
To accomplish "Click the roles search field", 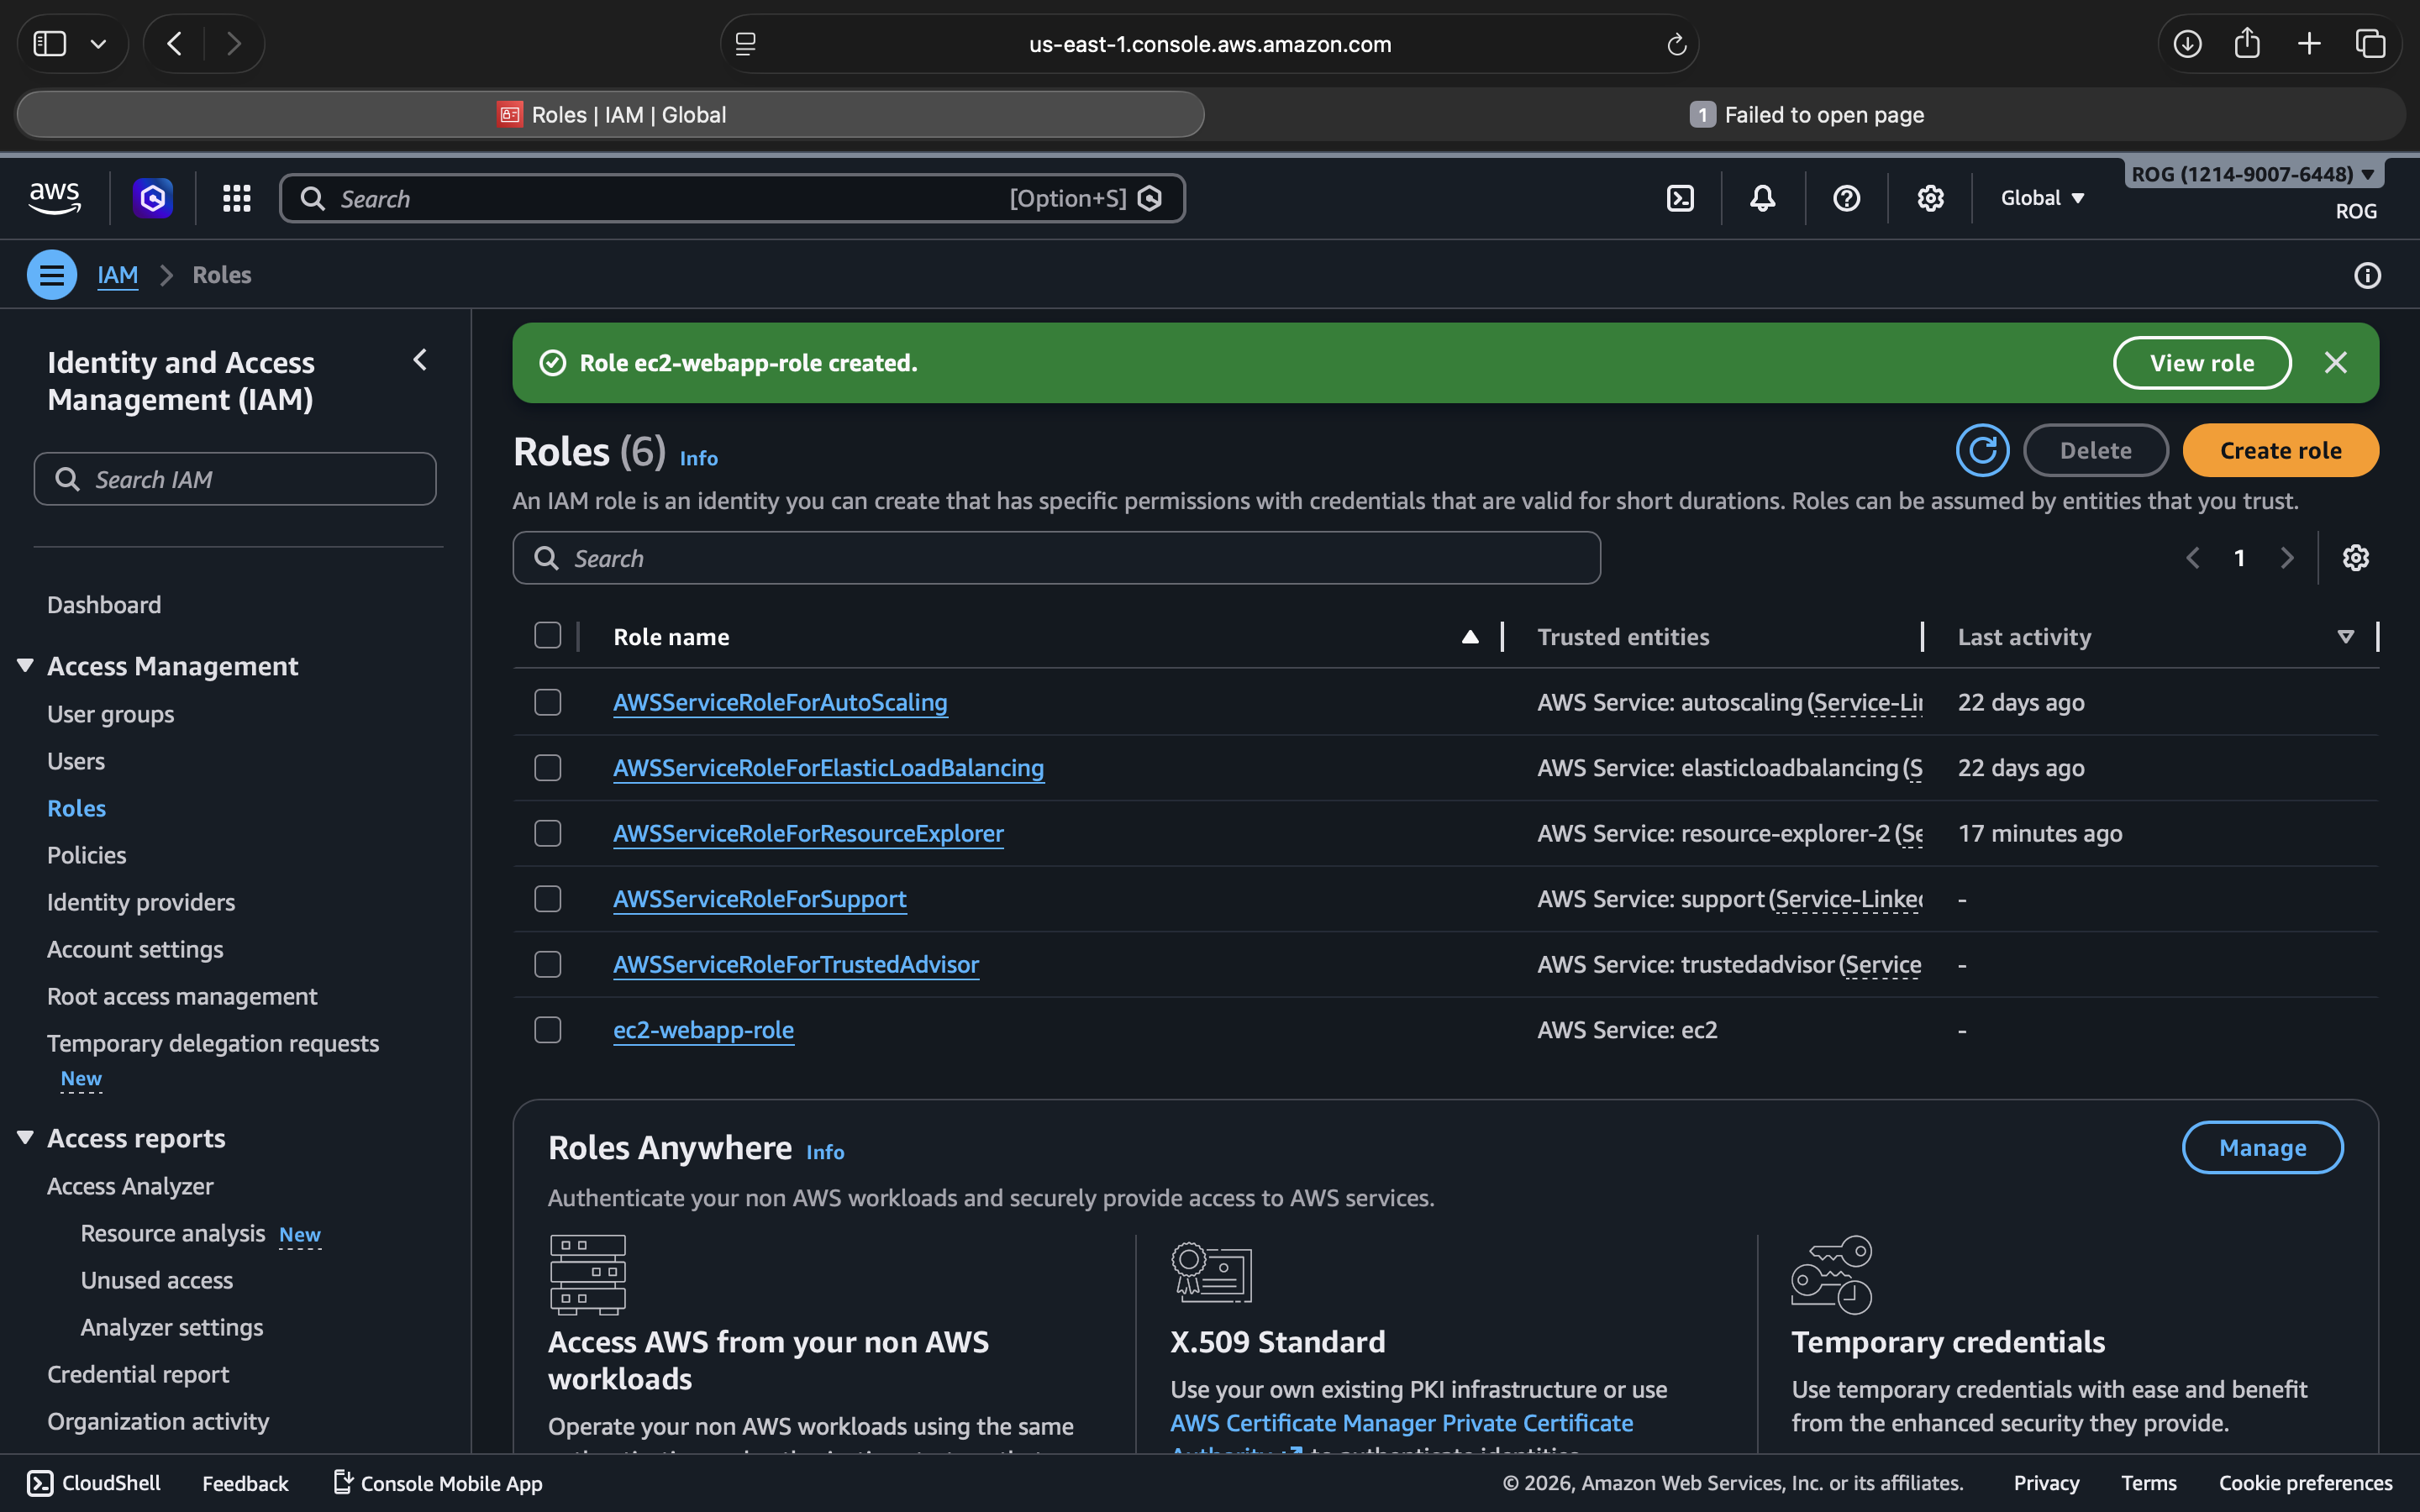I will coord(1056,558).
